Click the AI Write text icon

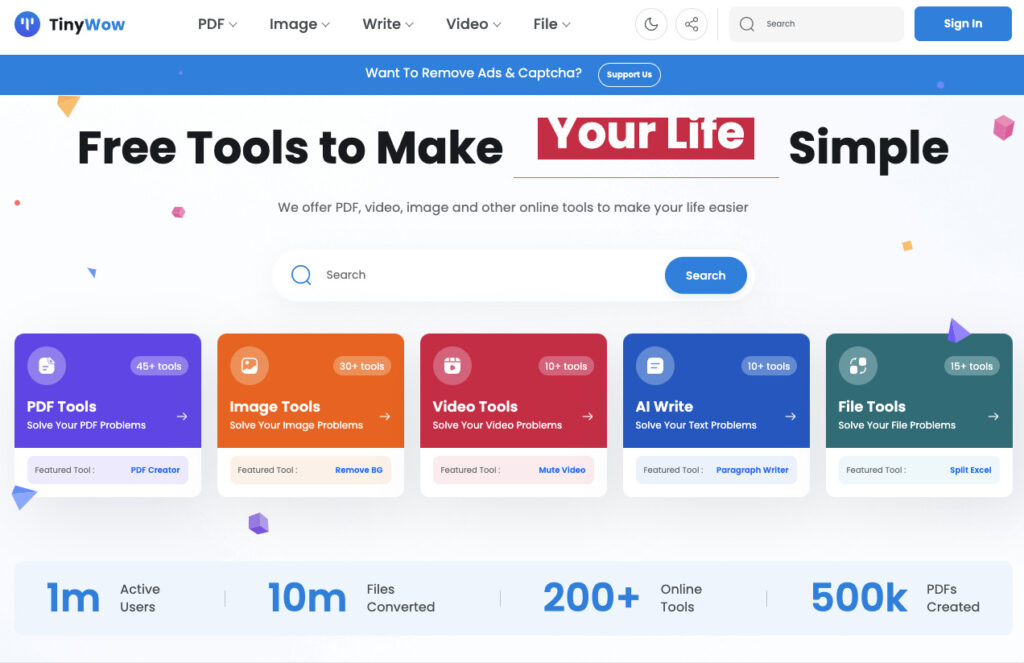click(x=655, y=366)
